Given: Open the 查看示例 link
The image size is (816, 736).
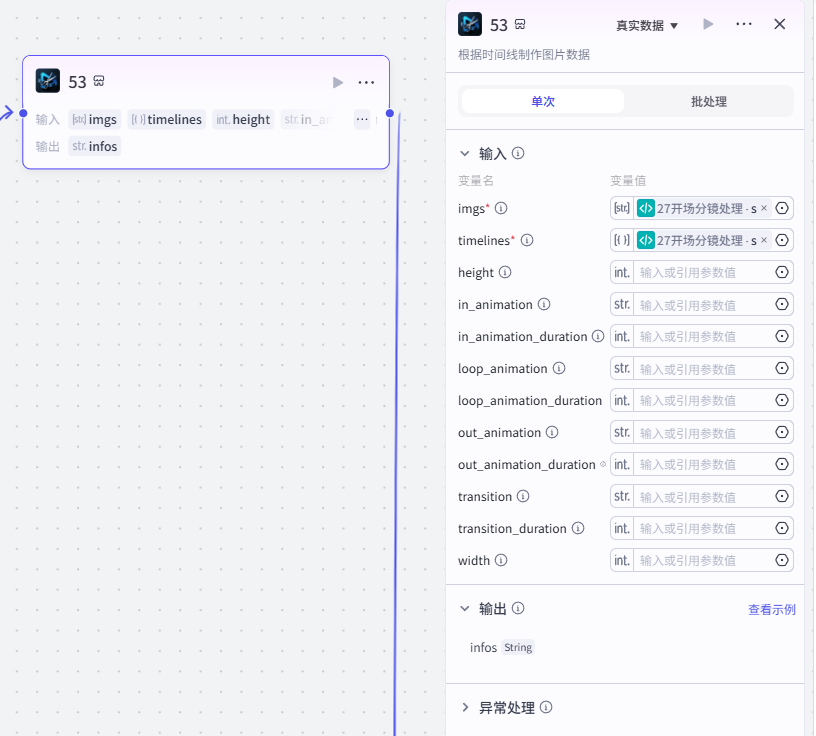Looking at the screenshot, I should coord(772,610).
